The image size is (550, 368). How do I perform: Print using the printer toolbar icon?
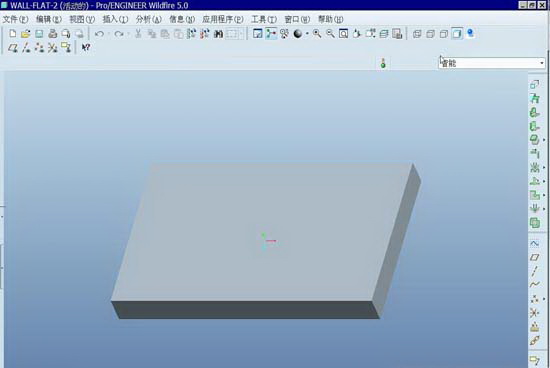click(53, 34)
